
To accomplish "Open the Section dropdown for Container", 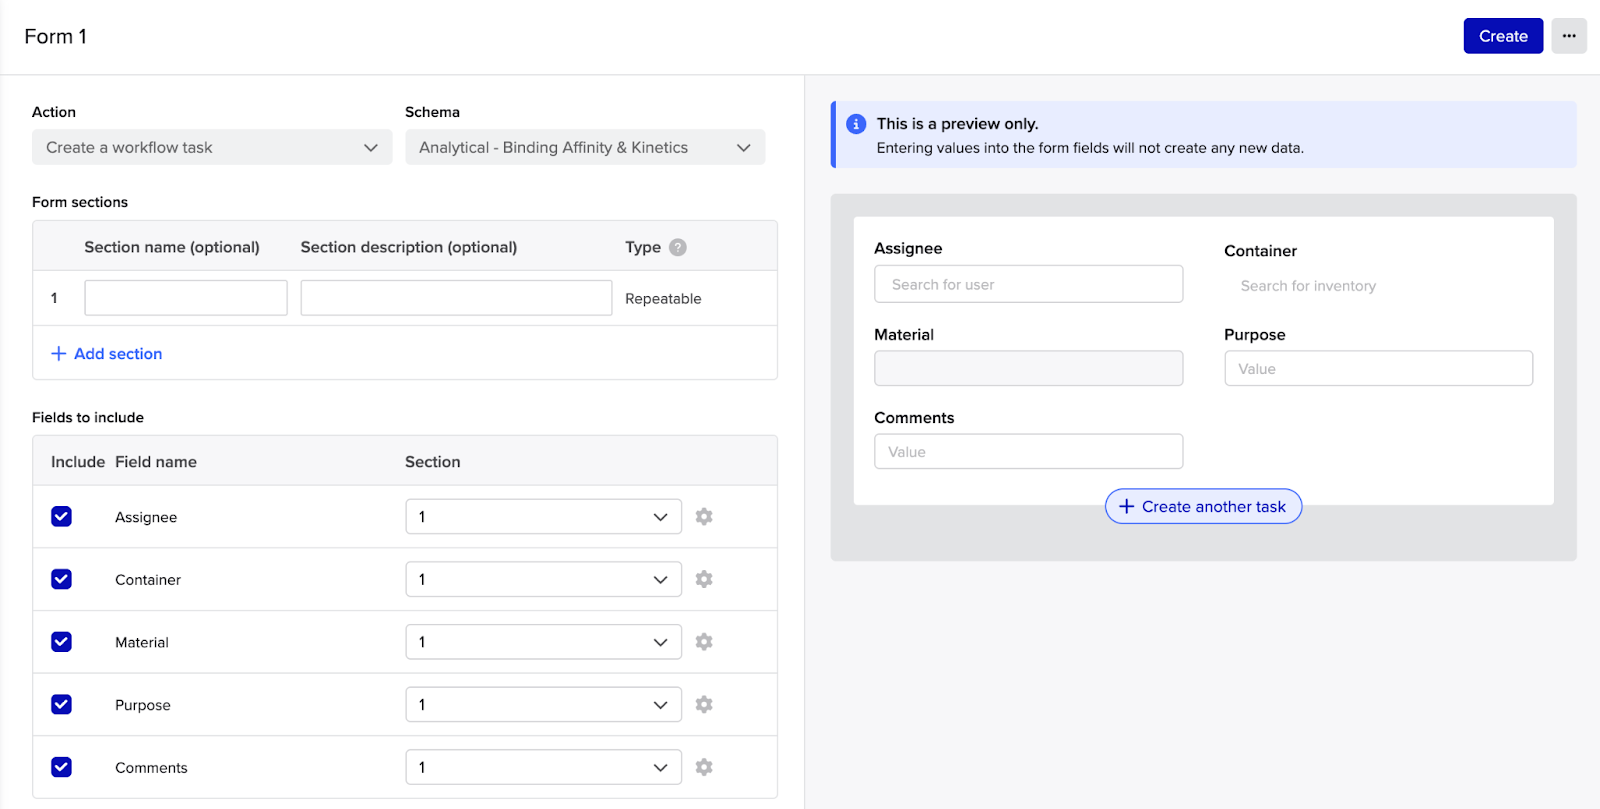I will click(x=543, y=580).
